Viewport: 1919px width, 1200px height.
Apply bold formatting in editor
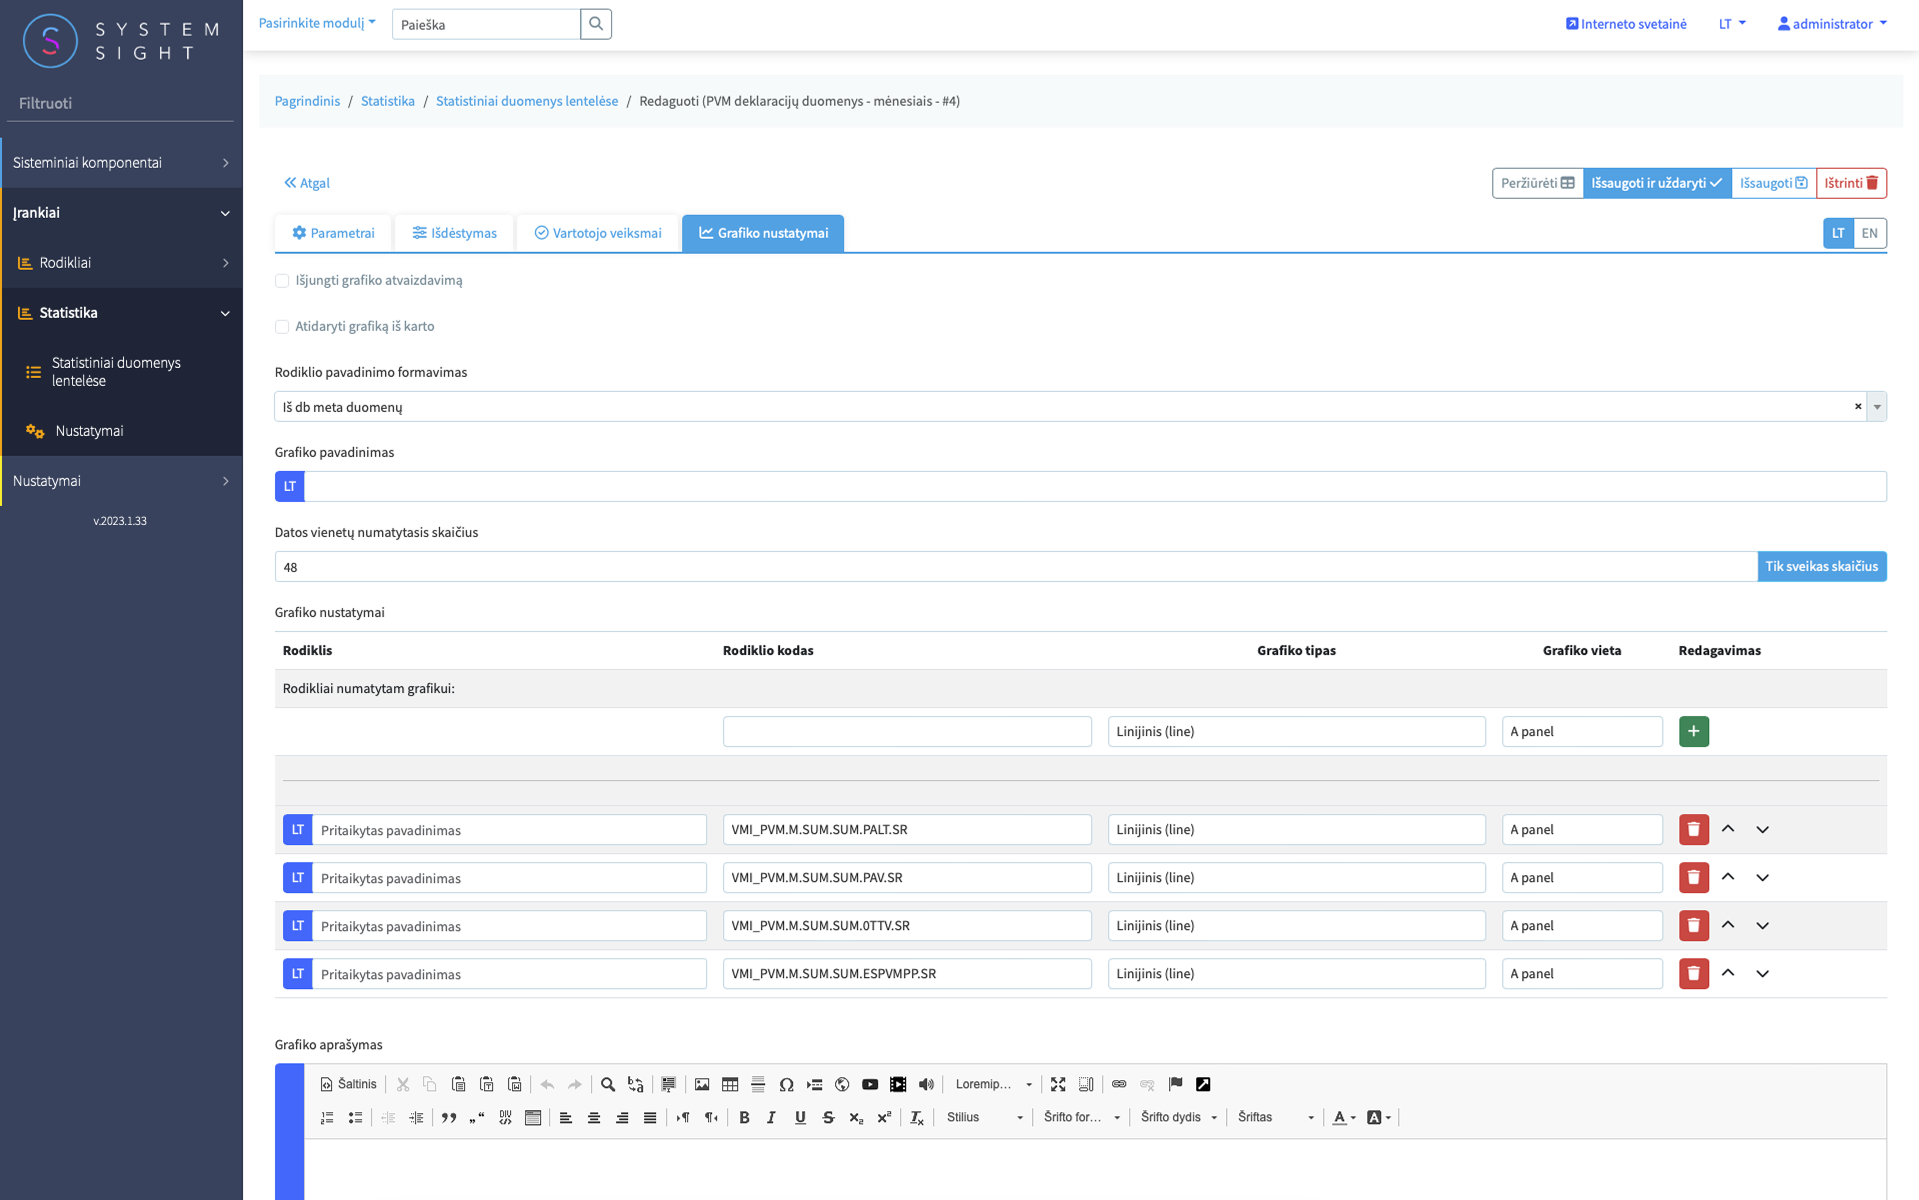click(x=744, y=1117)
